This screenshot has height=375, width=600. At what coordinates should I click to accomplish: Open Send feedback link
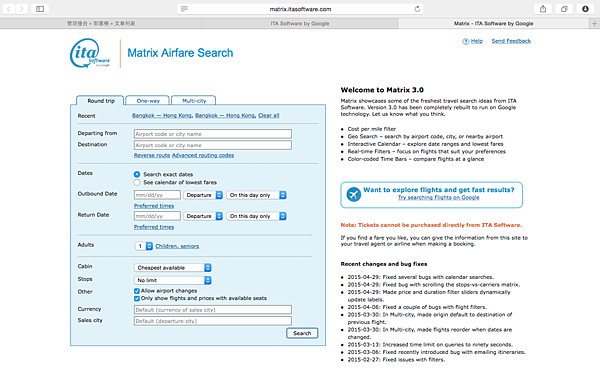[511, 41]
